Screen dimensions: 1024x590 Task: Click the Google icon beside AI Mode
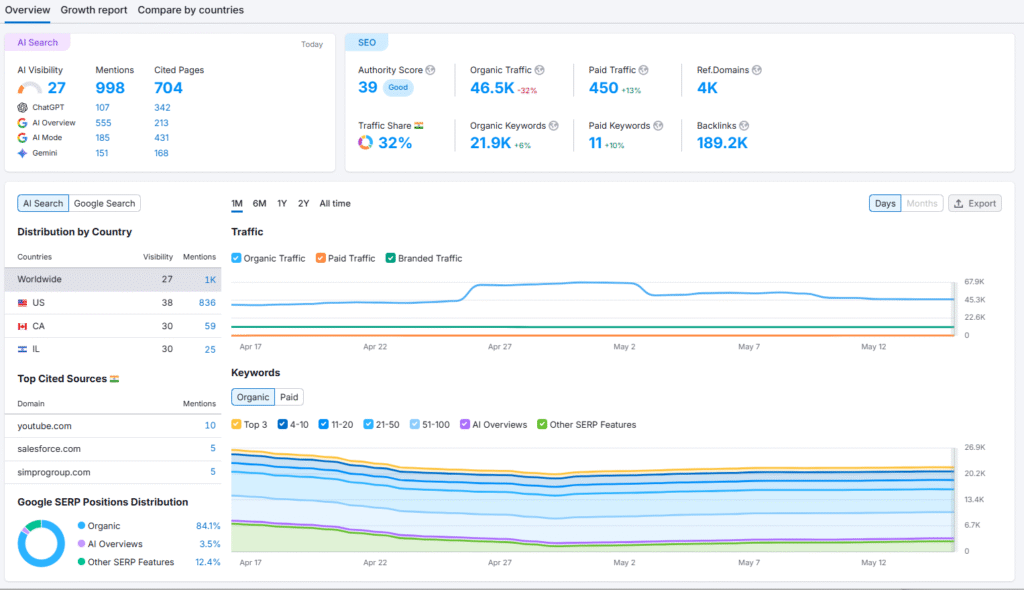22,138
